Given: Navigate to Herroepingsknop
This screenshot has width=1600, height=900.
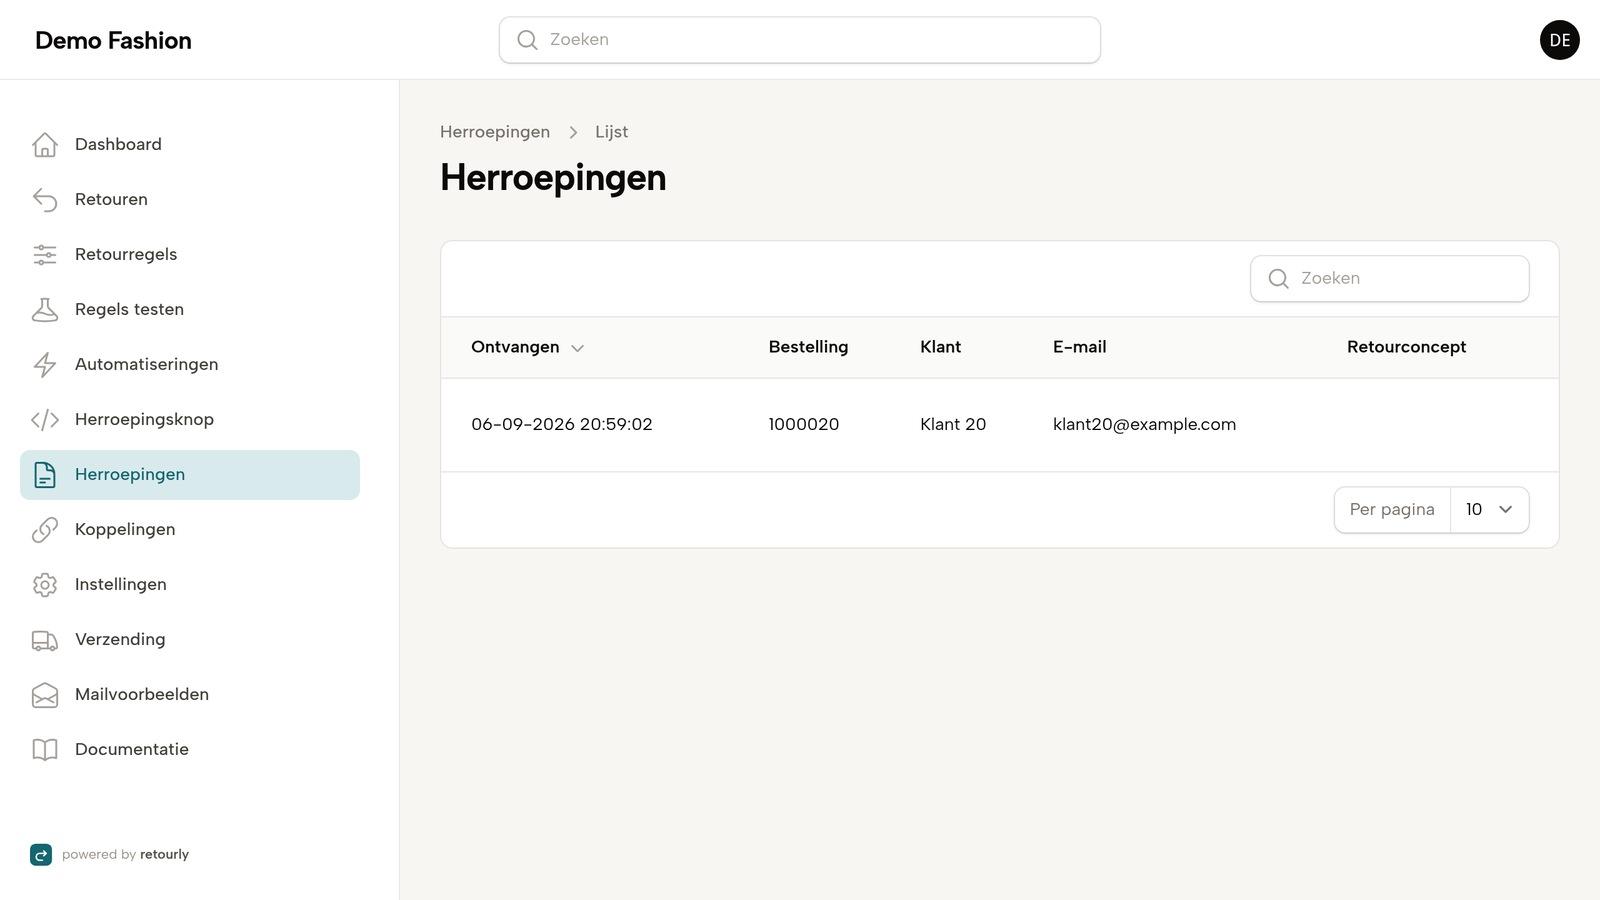Looking at the screenshot, I should coord(190,420).
